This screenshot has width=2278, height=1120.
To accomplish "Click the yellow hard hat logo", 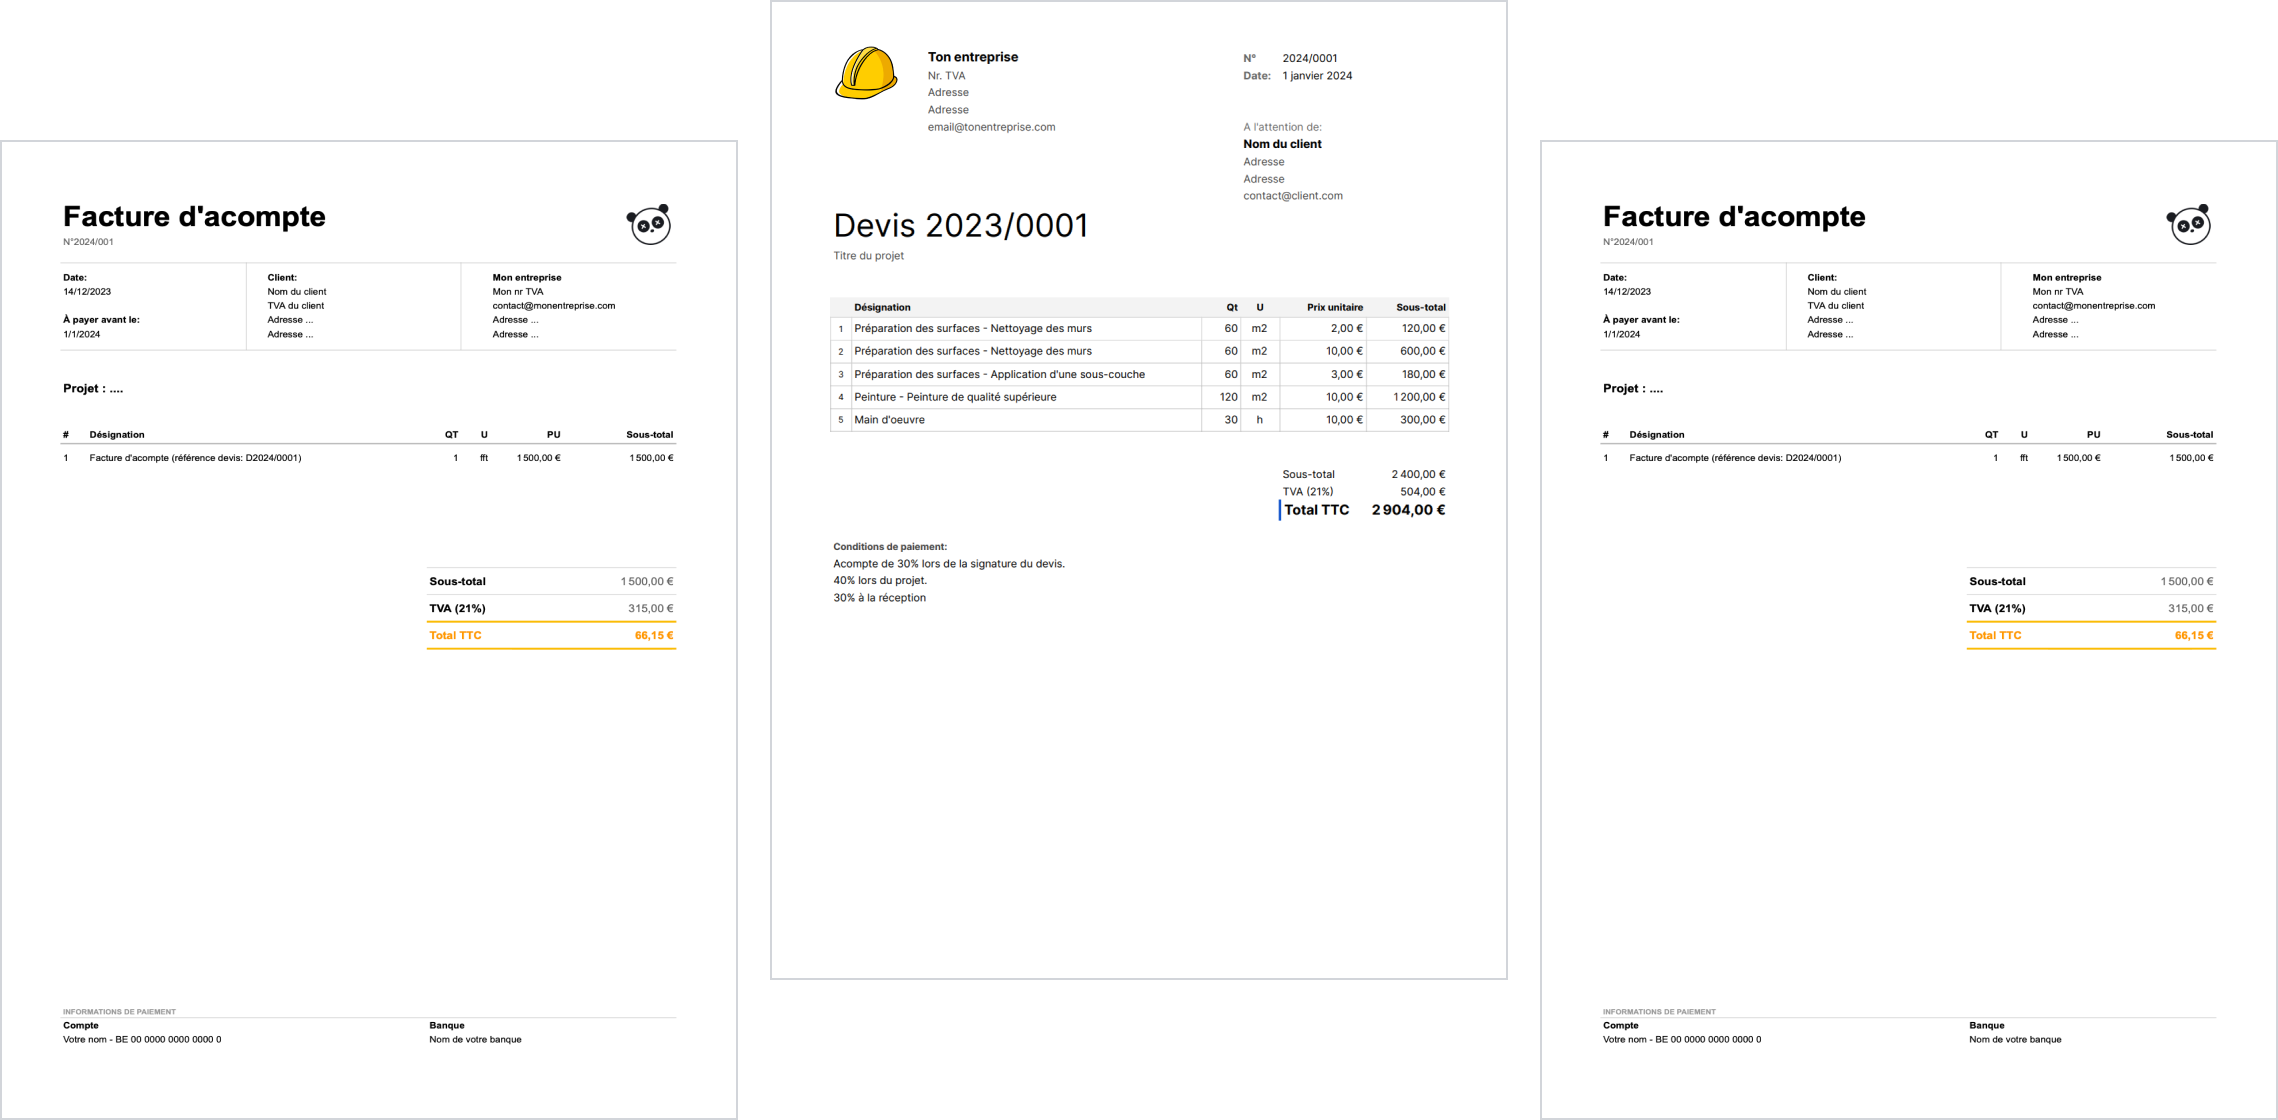I will [x=866, y=73].
